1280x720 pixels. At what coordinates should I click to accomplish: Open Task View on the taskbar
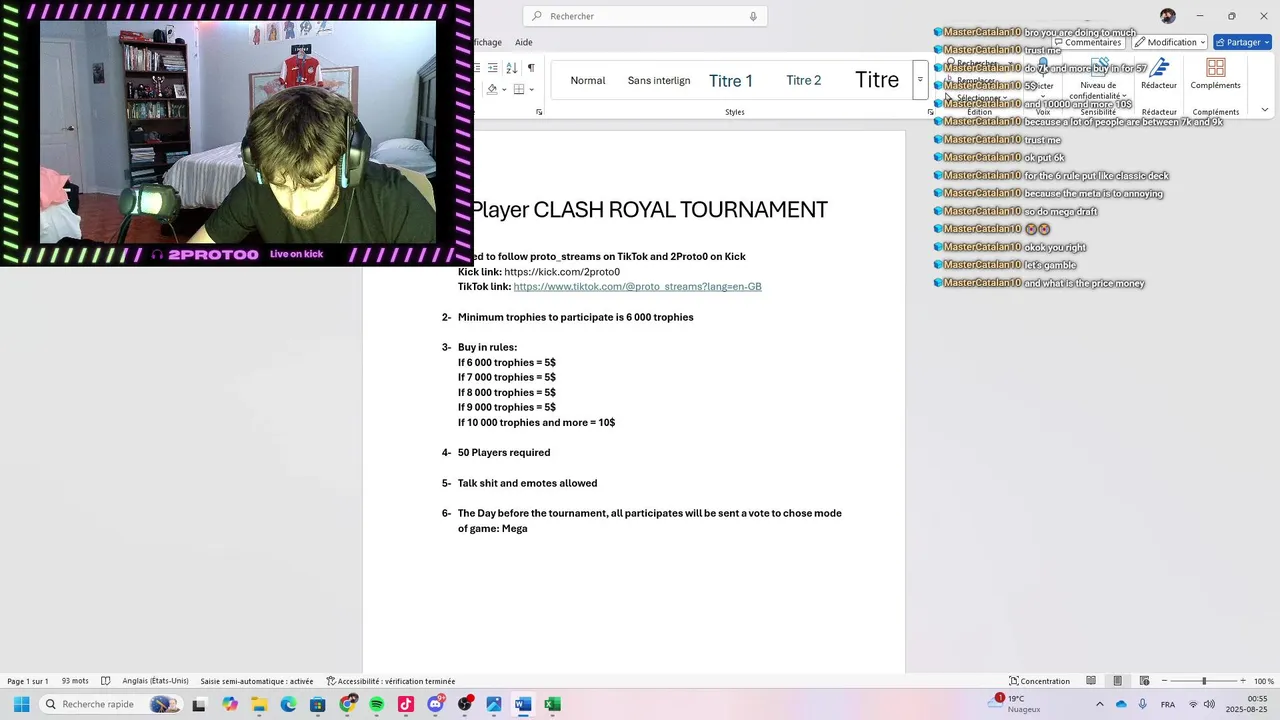199,704
